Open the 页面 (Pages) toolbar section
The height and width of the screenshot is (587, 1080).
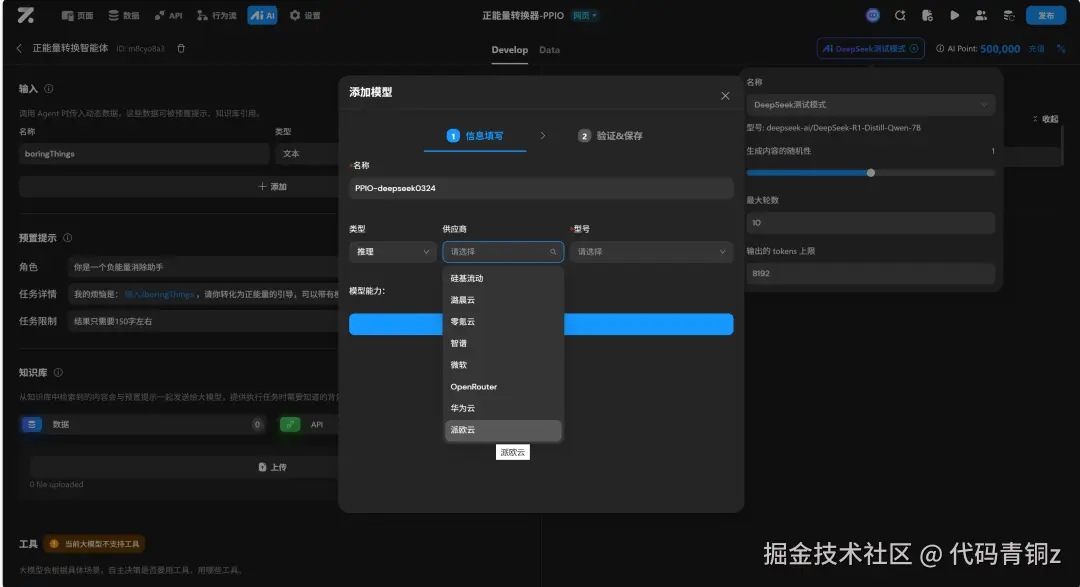pos(77,15)
